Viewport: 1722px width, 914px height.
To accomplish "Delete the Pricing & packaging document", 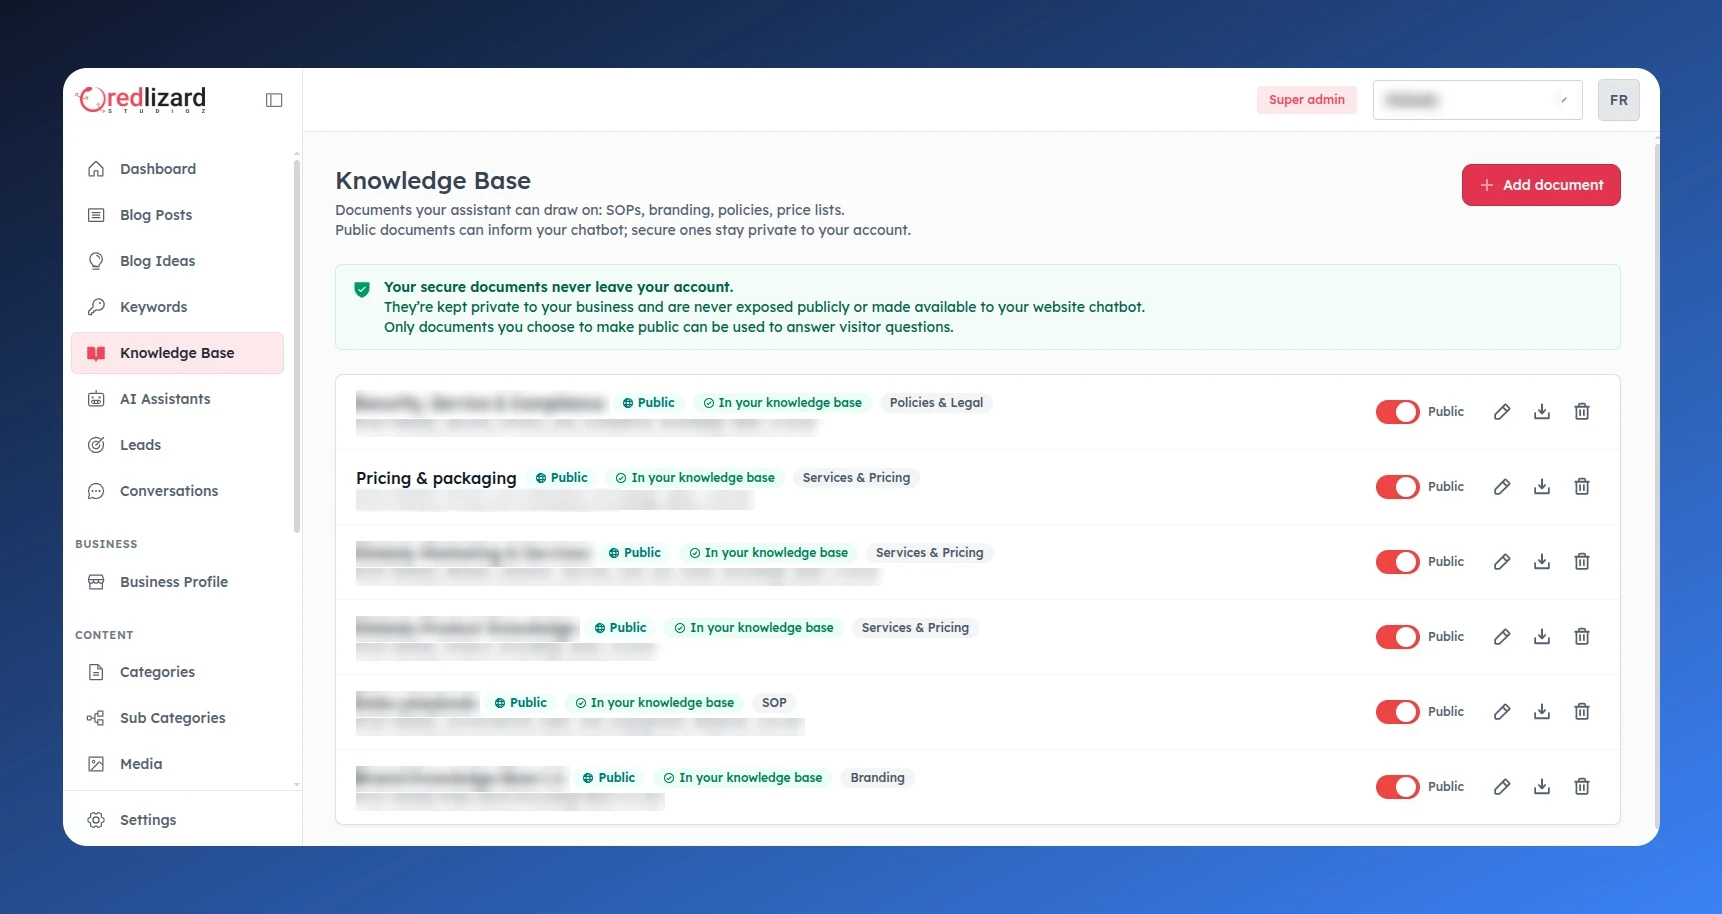I will tap(1582, 487).
